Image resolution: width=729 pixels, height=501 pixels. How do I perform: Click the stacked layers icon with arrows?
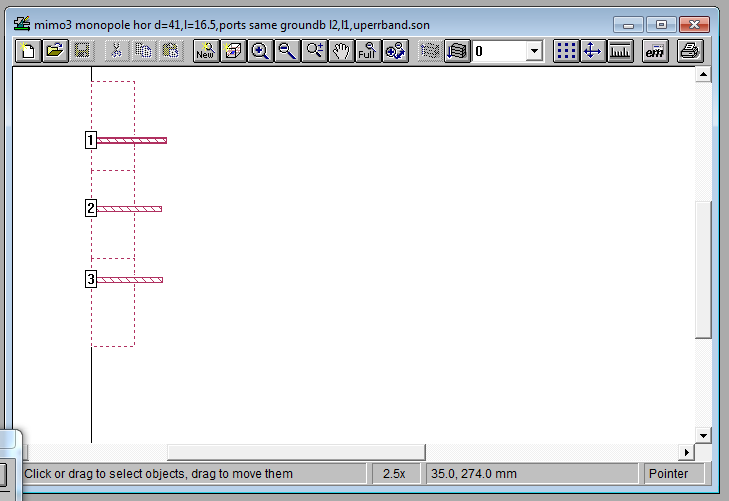pos(457,51)
